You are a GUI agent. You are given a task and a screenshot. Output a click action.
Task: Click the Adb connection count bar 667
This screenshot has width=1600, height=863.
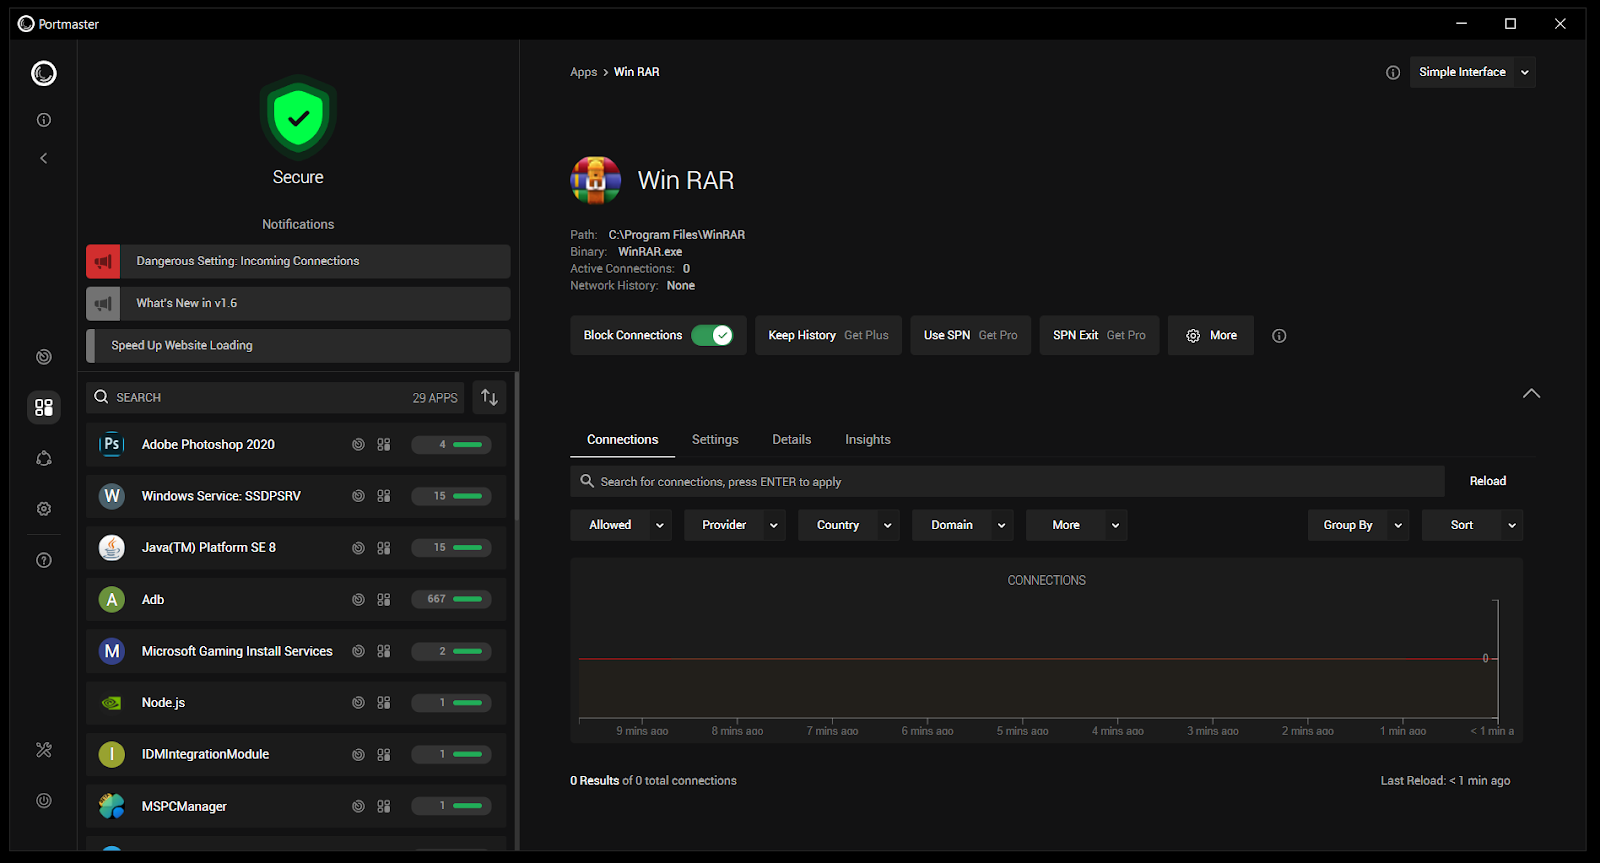(x=451, y=599)
